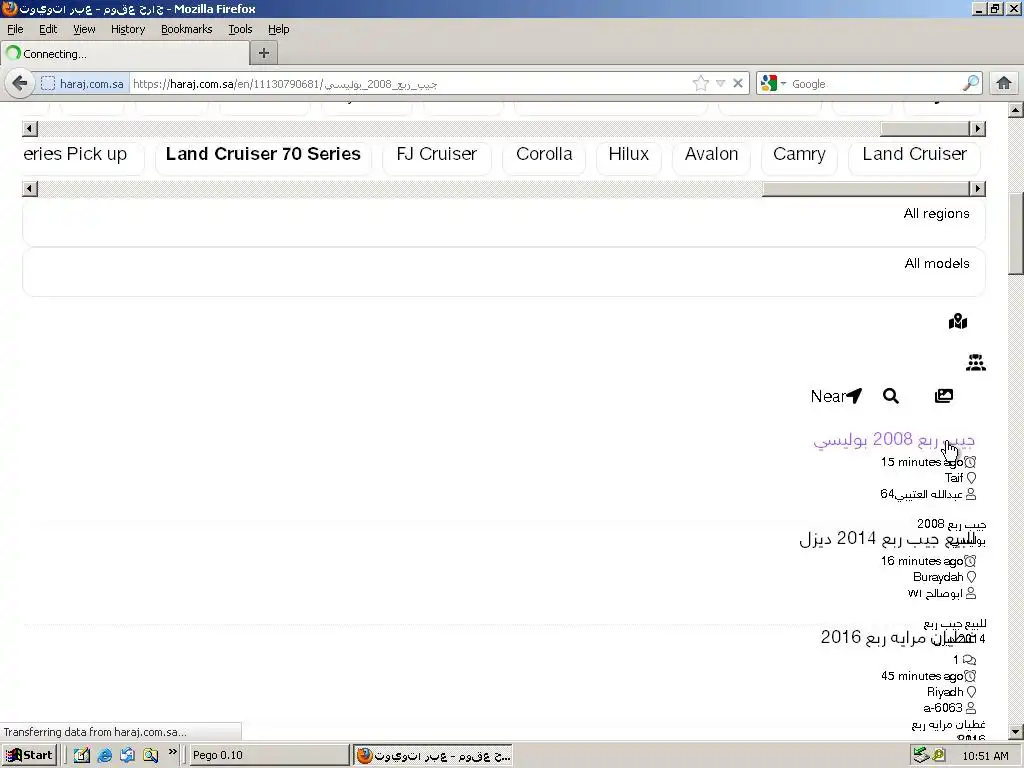Click the models row horizontal scrollbar thumb
Screen dimensions: 1024x768
(866, 189)
